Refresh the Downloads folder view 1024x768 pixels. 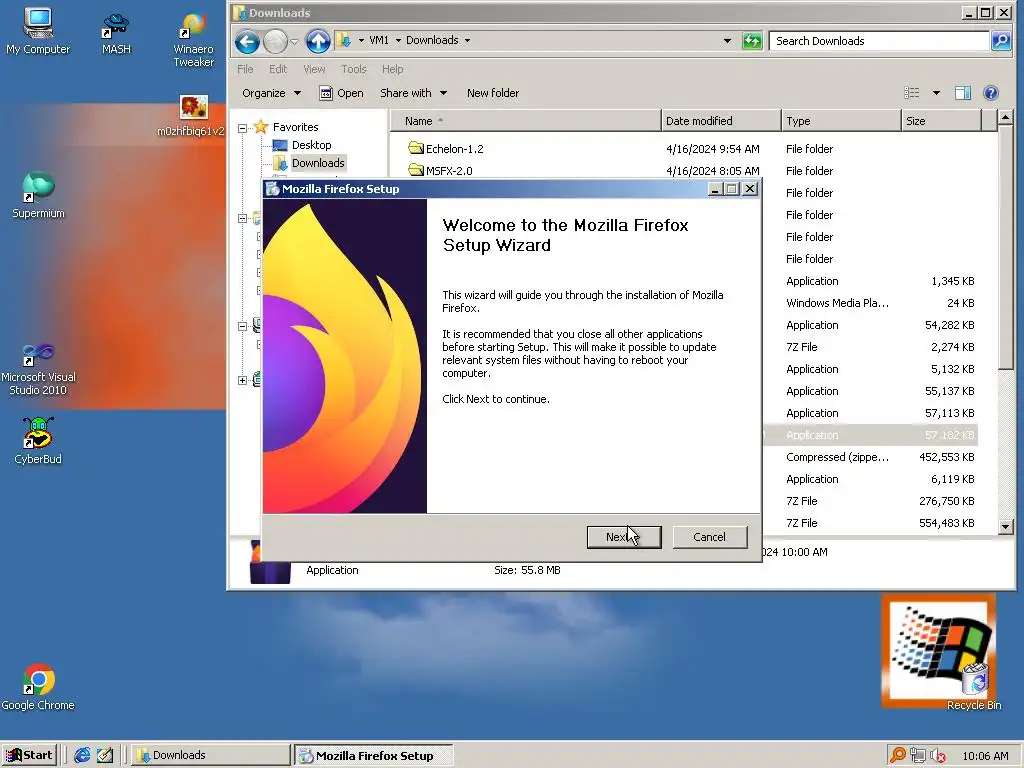[x=752, y=41]
